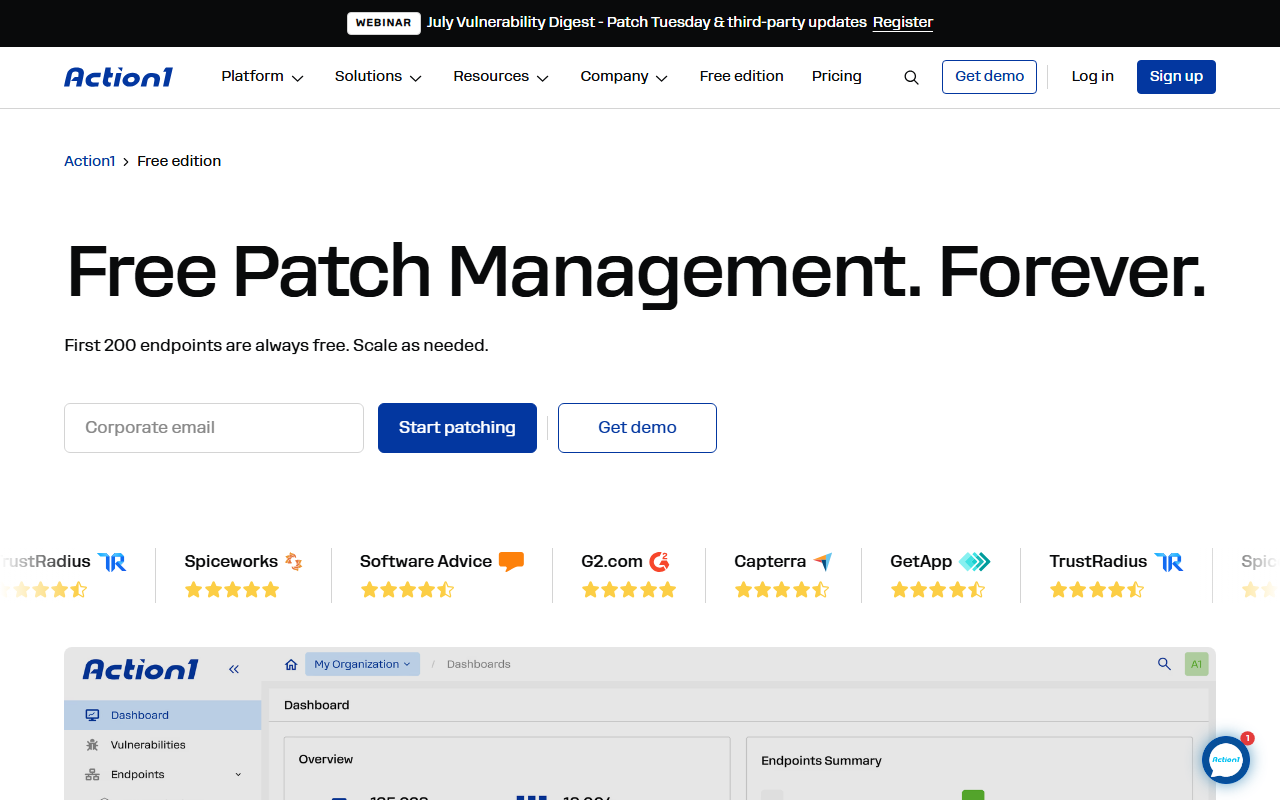Open the Pricing nav item
This screenshot has width=1280, height=800.
click(837, 76)
